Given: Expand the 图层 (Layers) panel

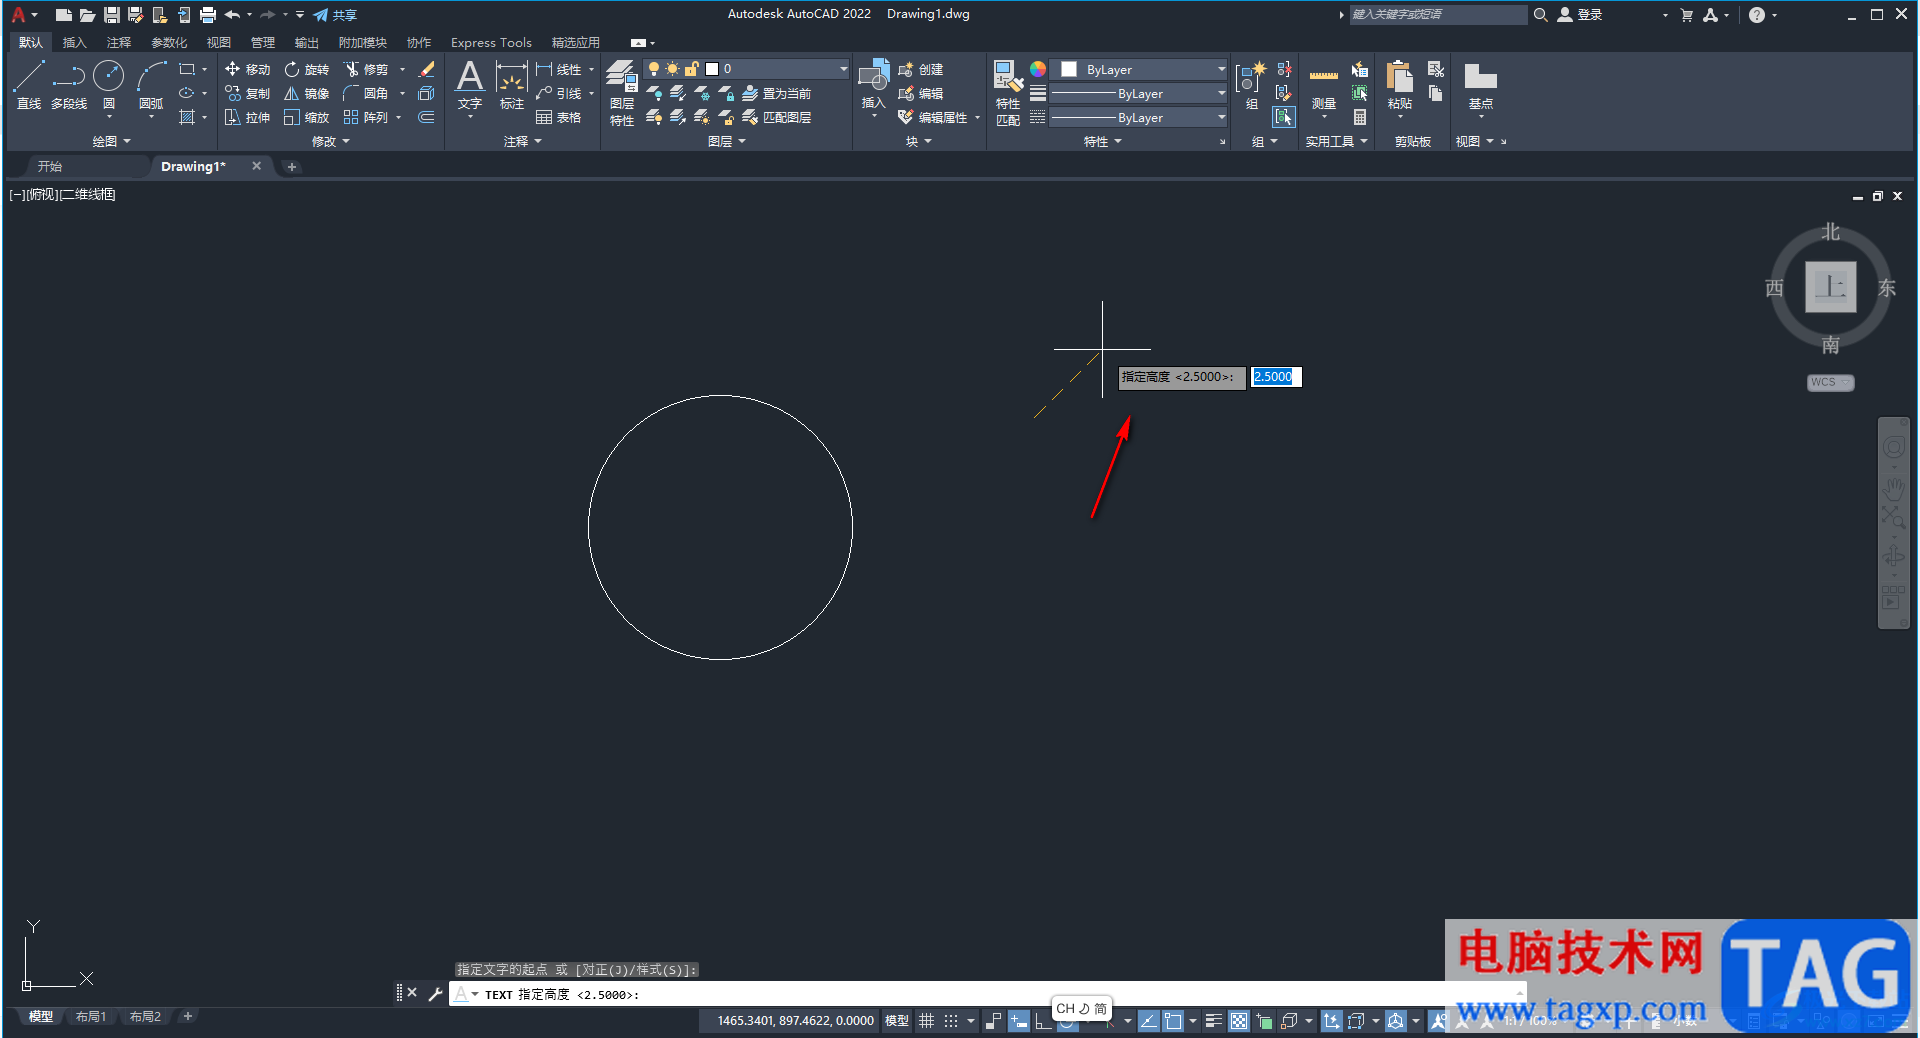Looking at the screenshot, I should tap(726, 141).
